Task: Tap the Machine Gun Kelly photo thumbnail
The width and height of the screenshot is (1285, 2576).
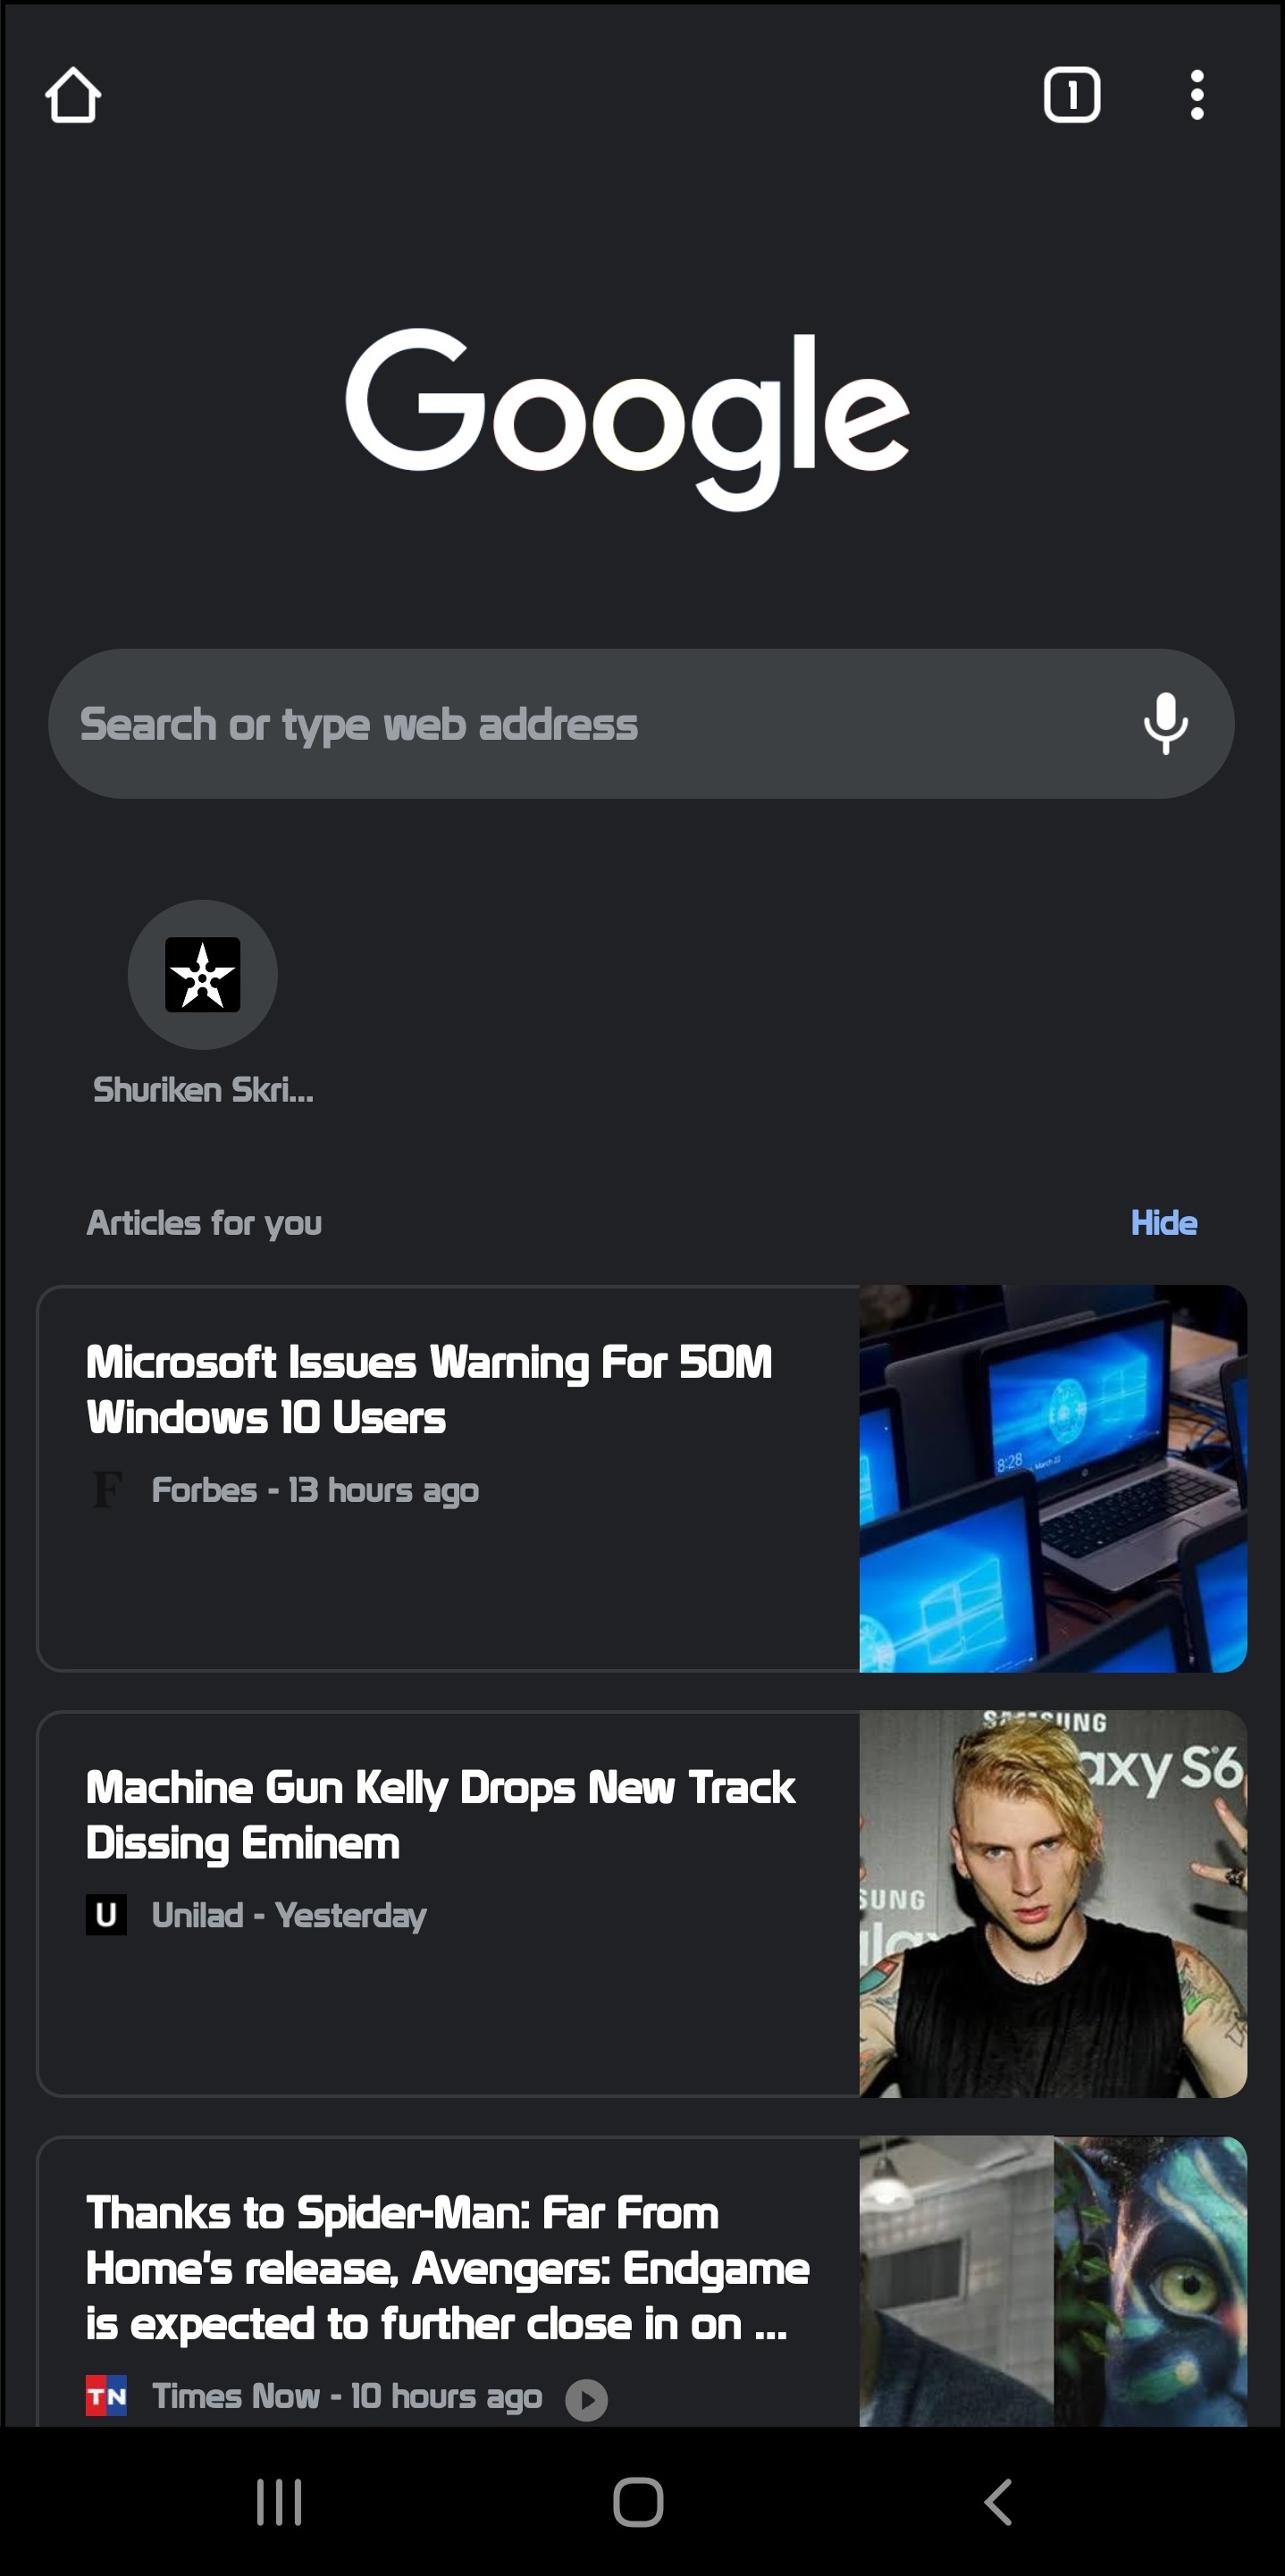Action: pyautogui.click(x=1052, y=1904)
